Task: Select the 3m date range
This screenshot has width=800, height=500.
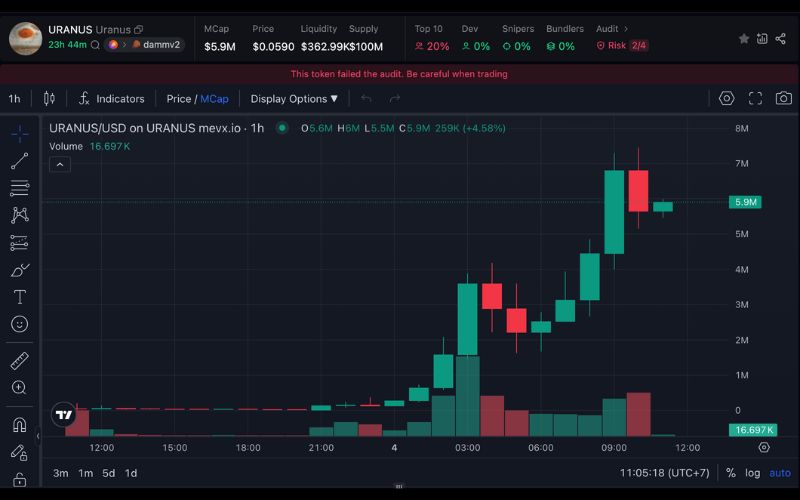Action: [x=61, y=473]
